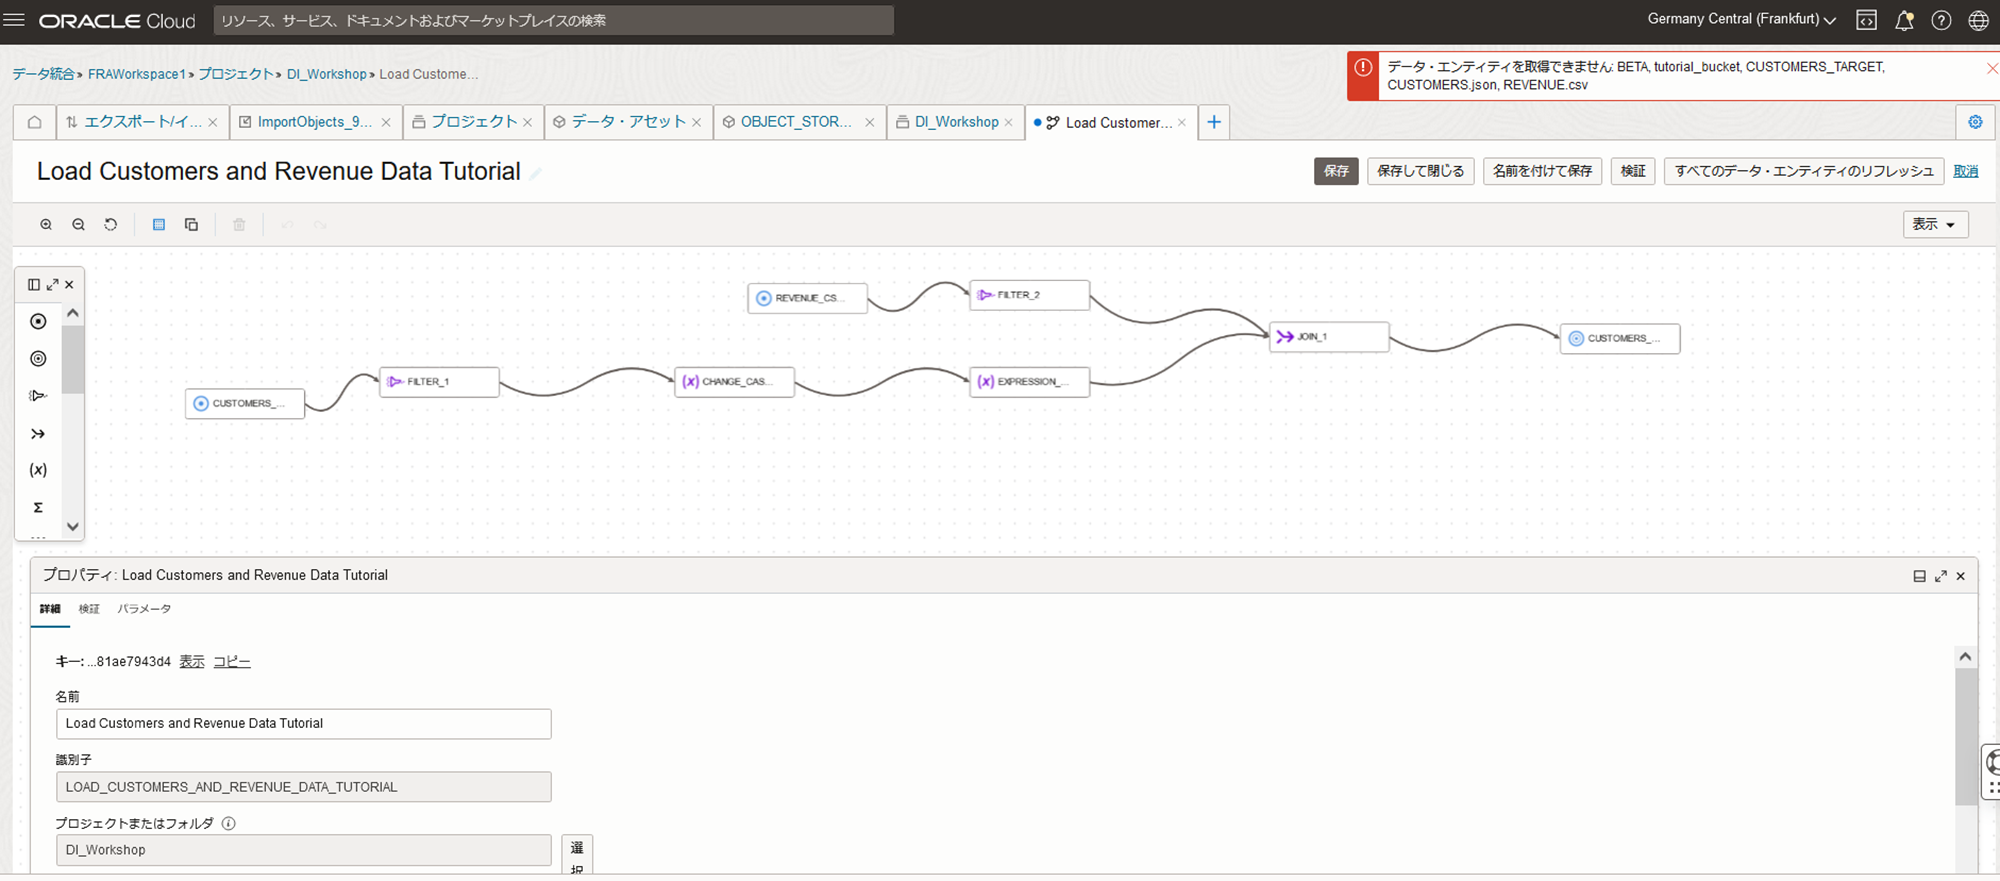This screenshot has width=2000, height=881.
Task: Dock the operators palette panel
Action: 34,285
